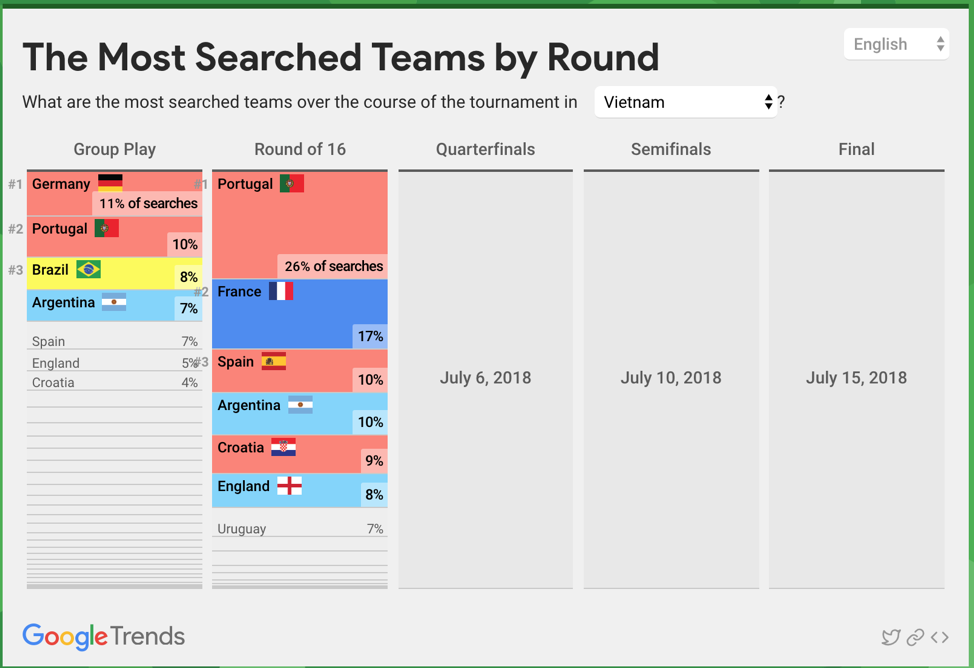Click Uruguay row in Round of 16
The height and width of the screenshot is (668, 974).
click(x=300, y=529)
